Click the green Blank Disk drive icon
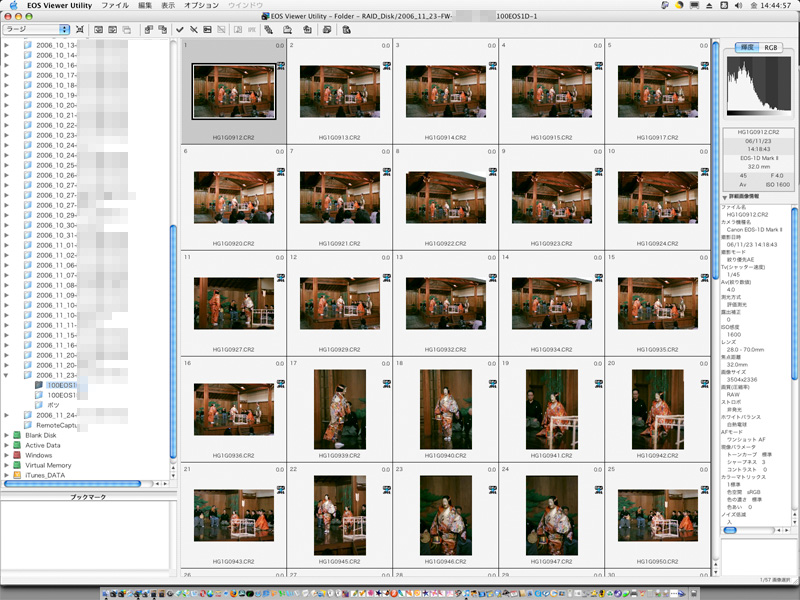Screen dimensions: 800x600 click(x=17, y=435)
